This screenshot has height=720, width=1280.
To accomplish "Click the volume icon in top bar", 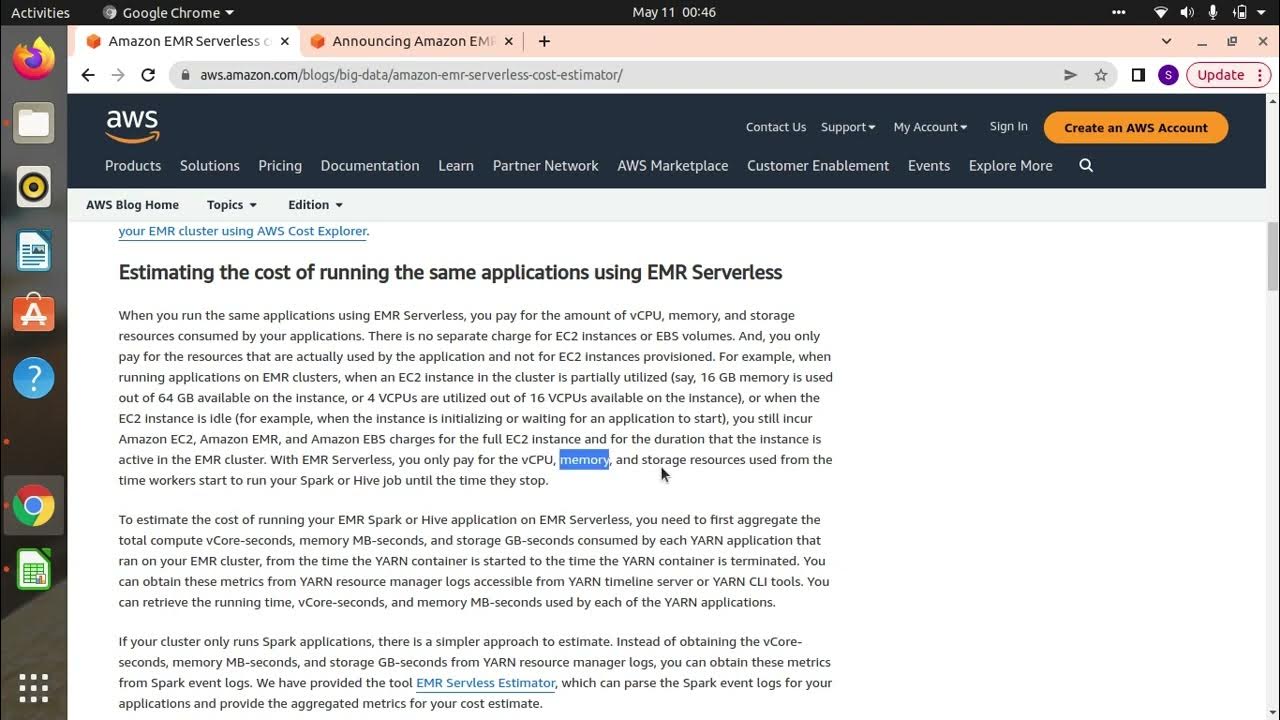I will pyautogui.click(x=1187, y=13).
